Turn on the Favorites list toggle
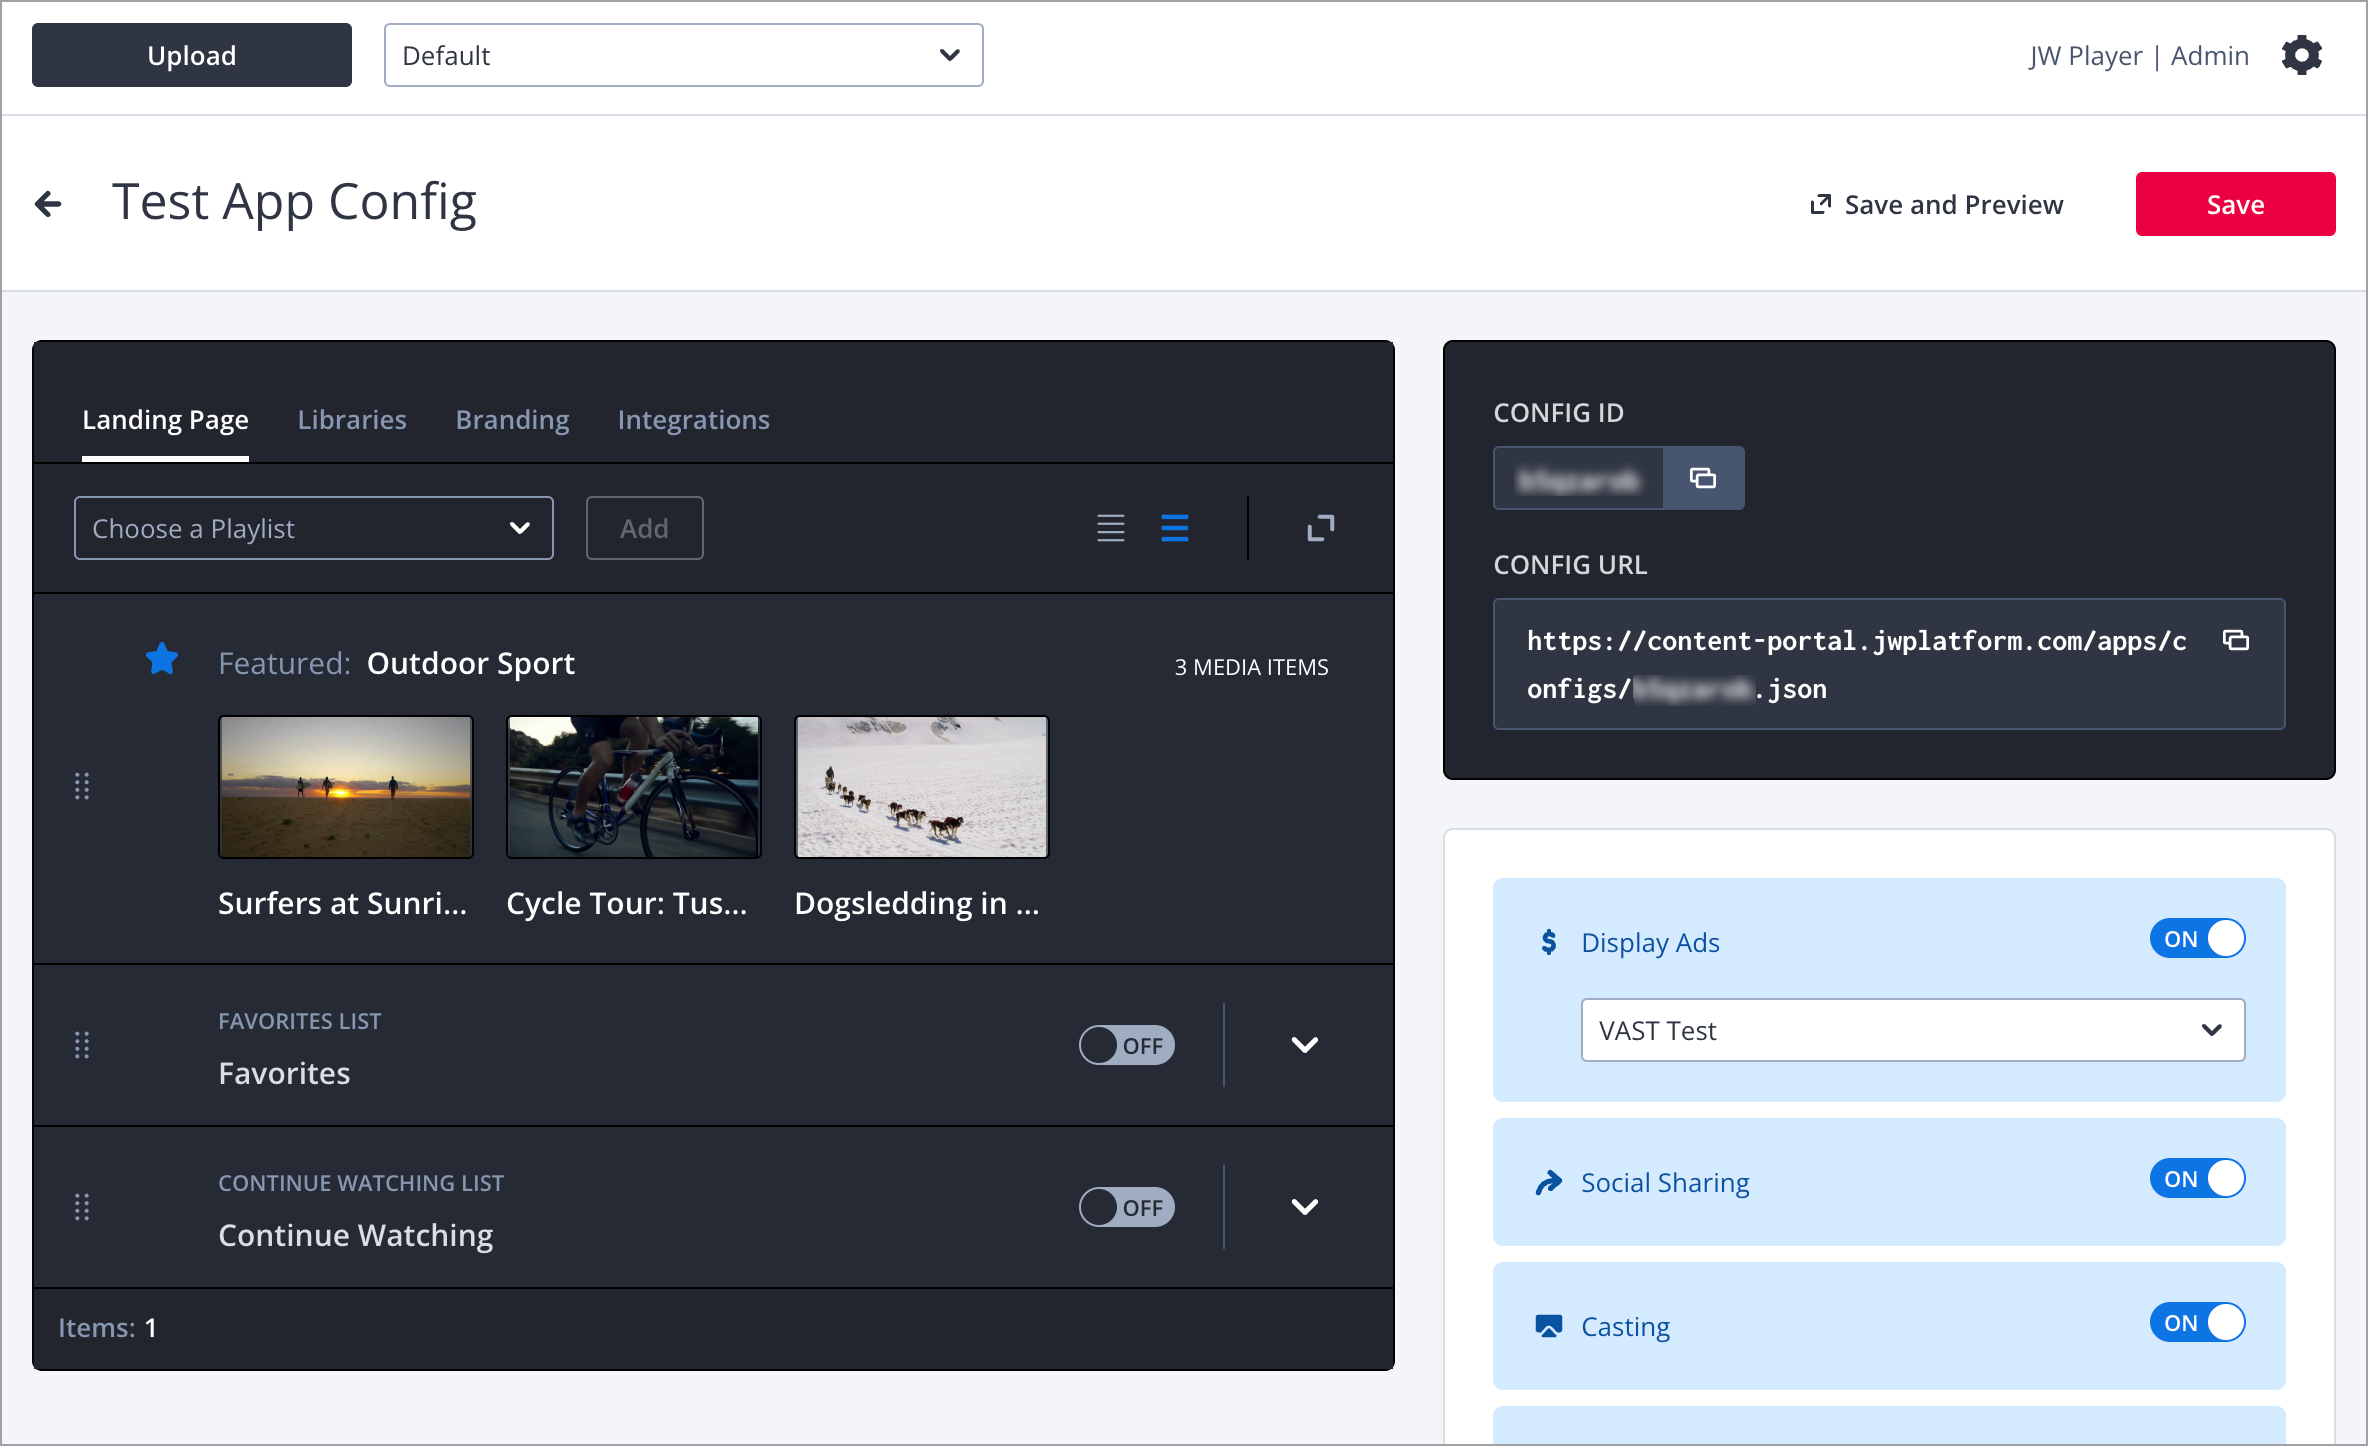The image size is (2368, 1446). pos(1126,1045)
